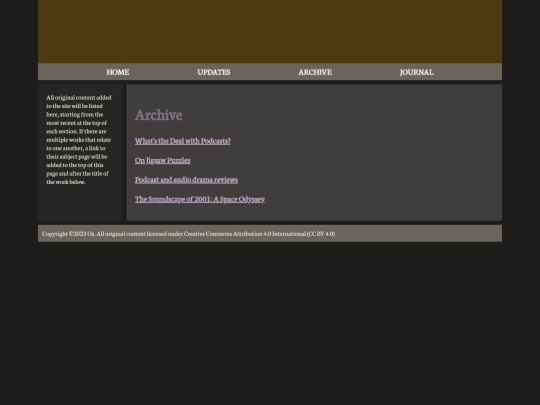Go to the UPDATES page
The width and height of the screenshot is (540, 405).
pyautogui.click(x=214, y=72)
